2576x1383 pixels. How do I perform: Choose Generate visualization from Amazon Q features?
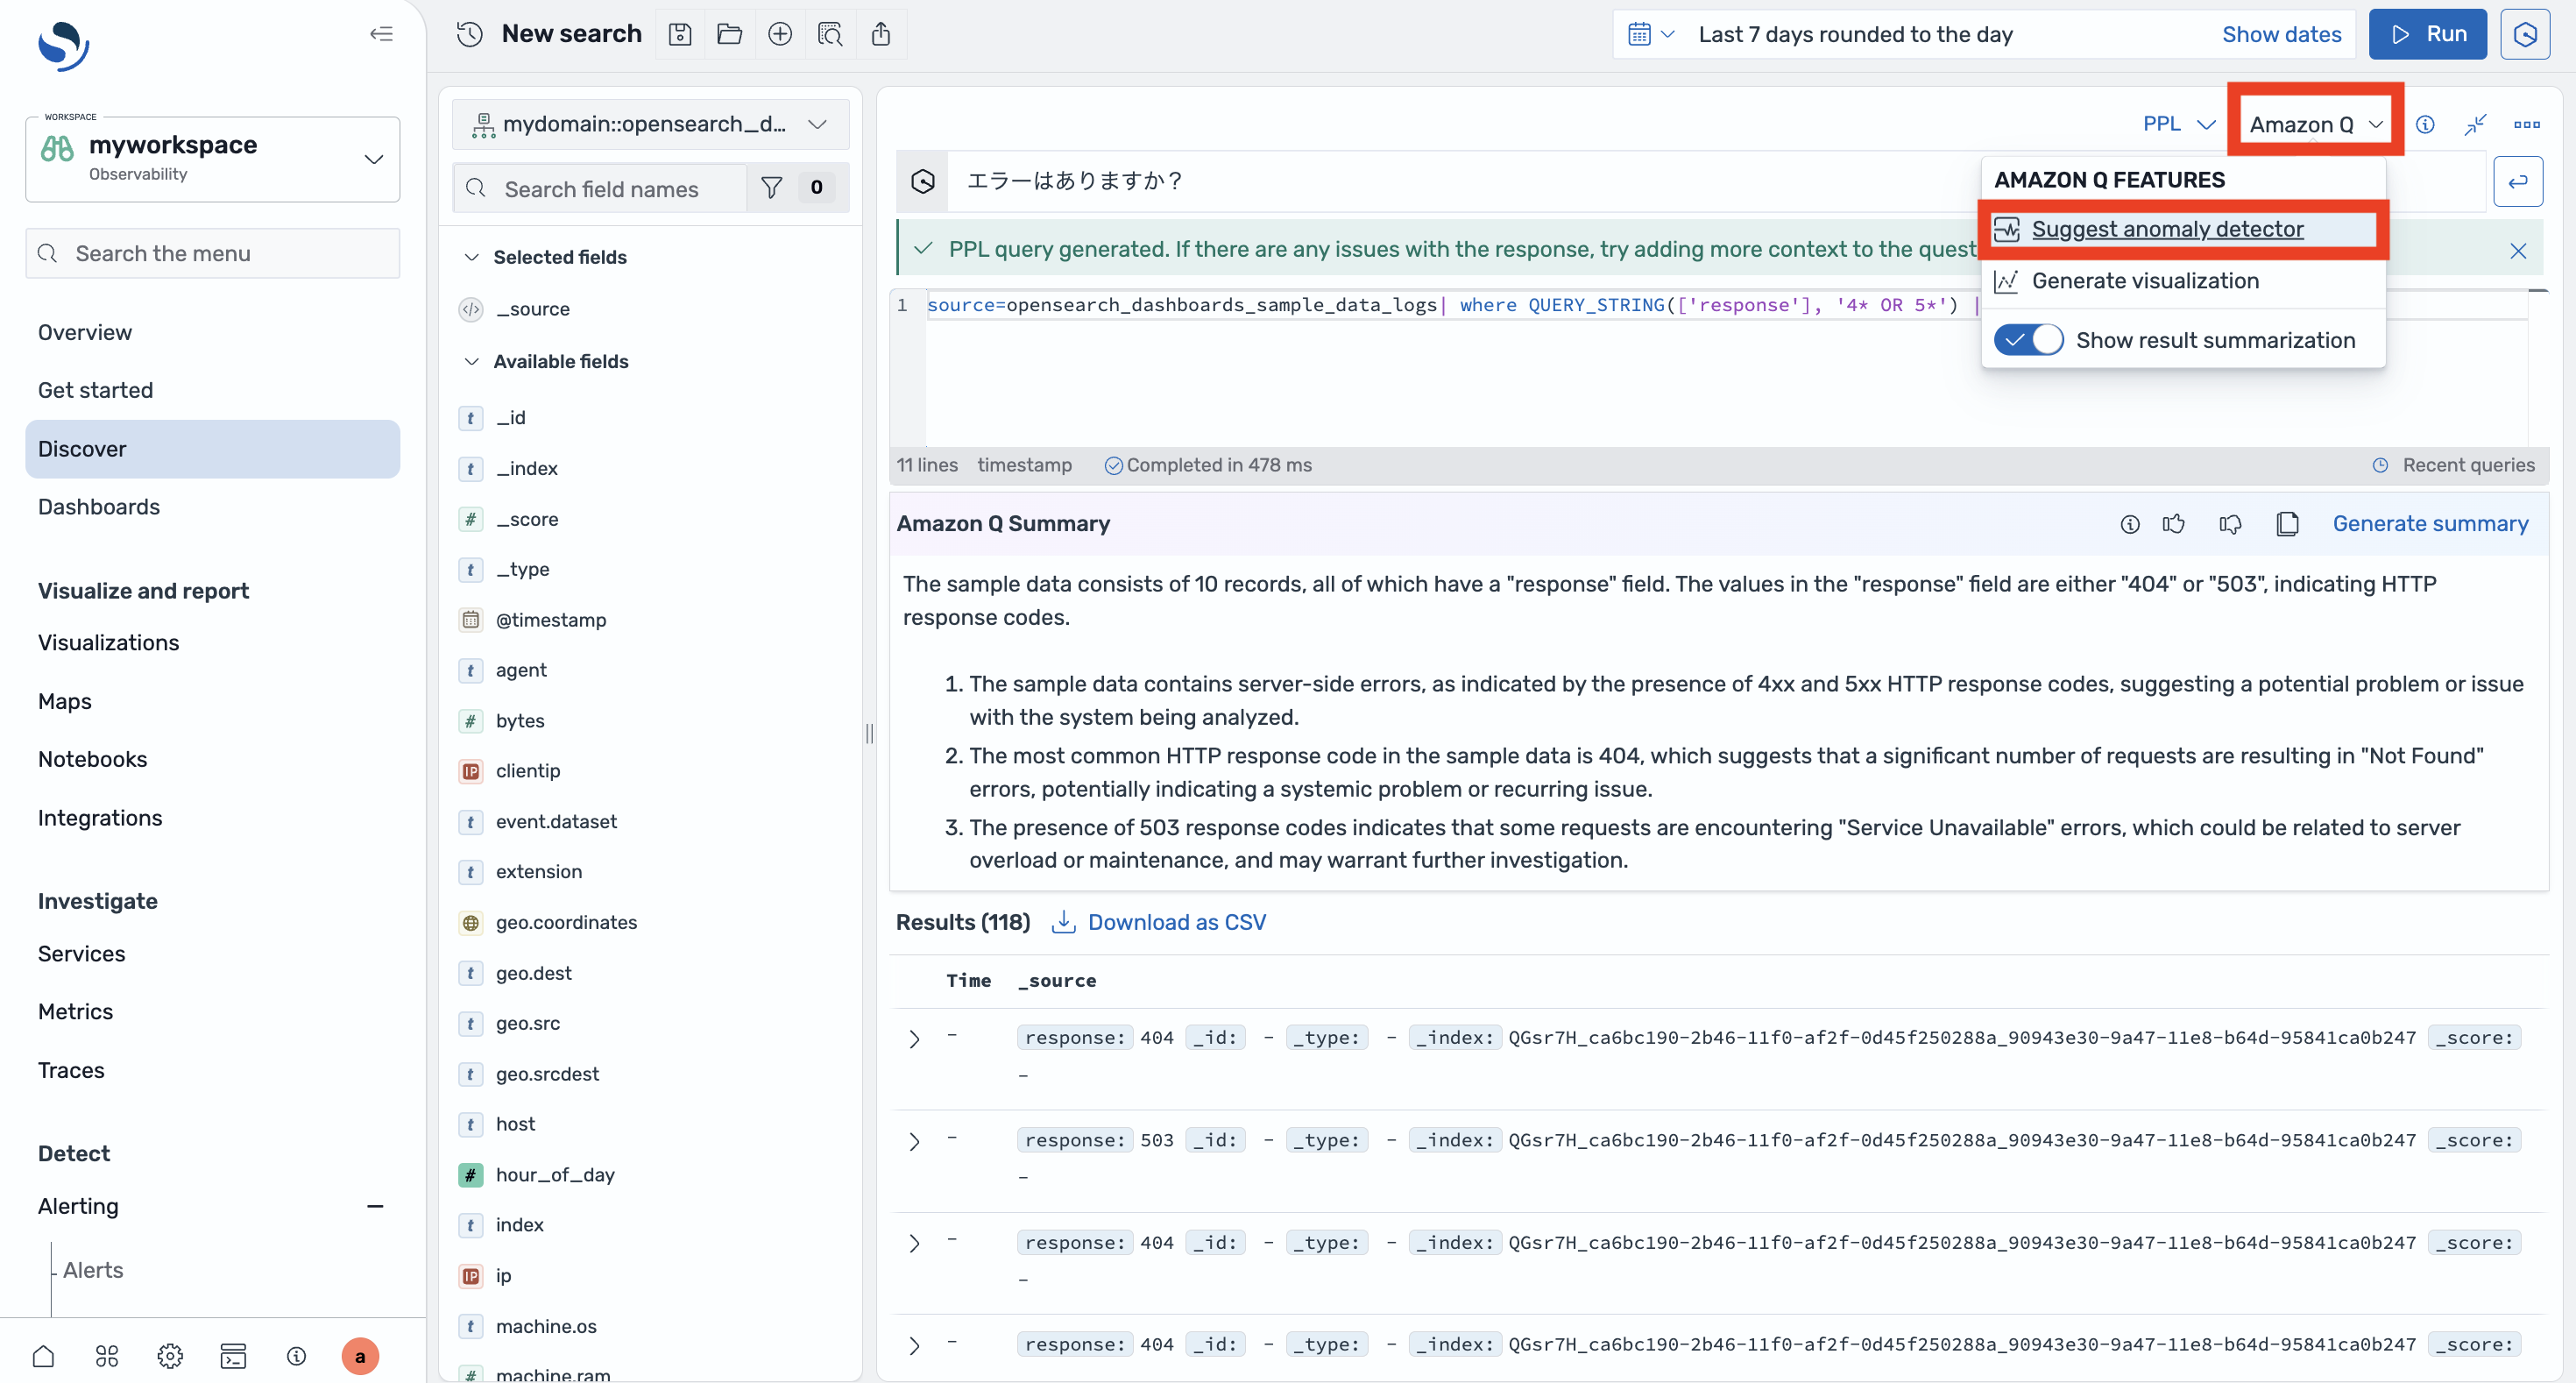(2144, 281)
